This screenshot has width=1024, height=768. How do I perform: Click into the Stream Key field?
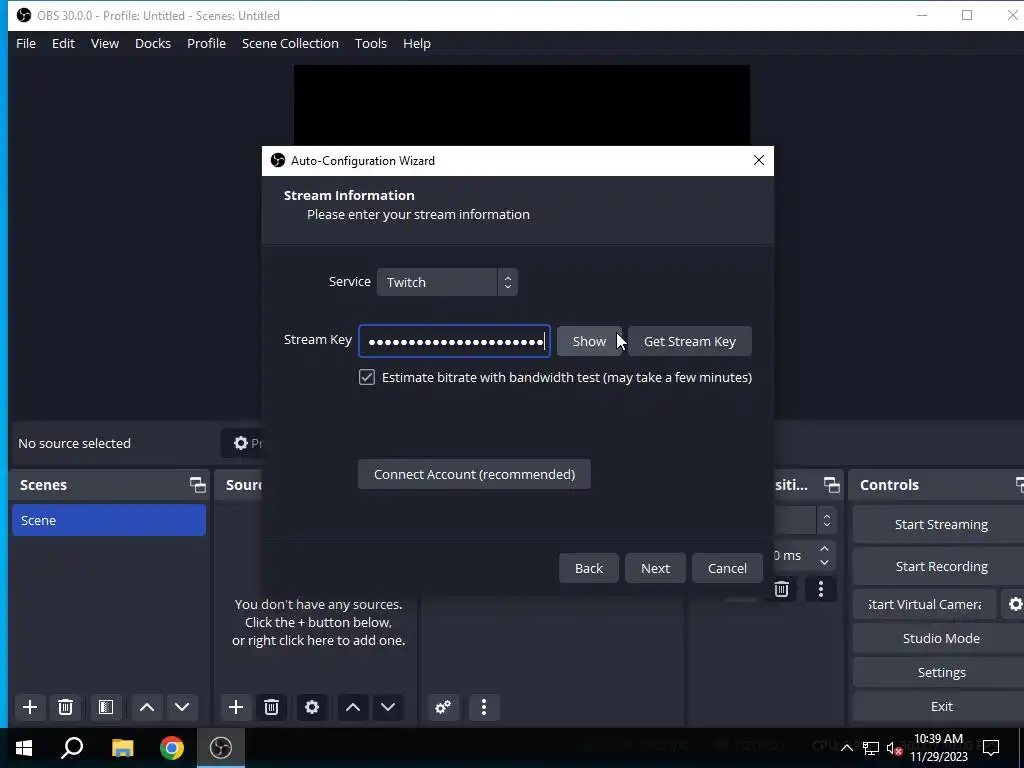[x=454, y=341]
